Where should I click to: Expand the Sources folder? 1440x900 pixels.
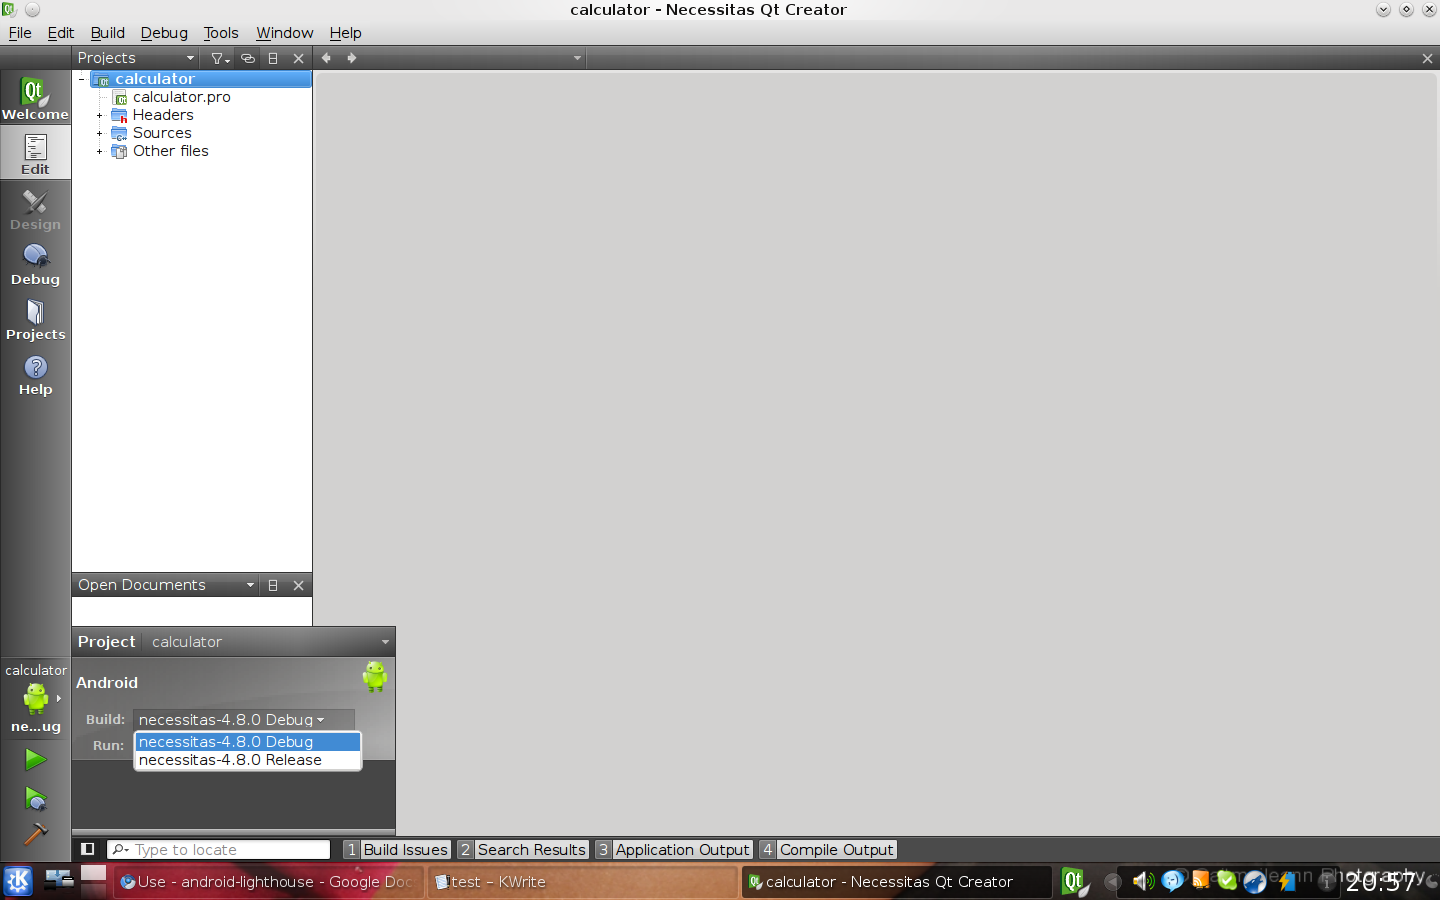(x=100, y=134)
